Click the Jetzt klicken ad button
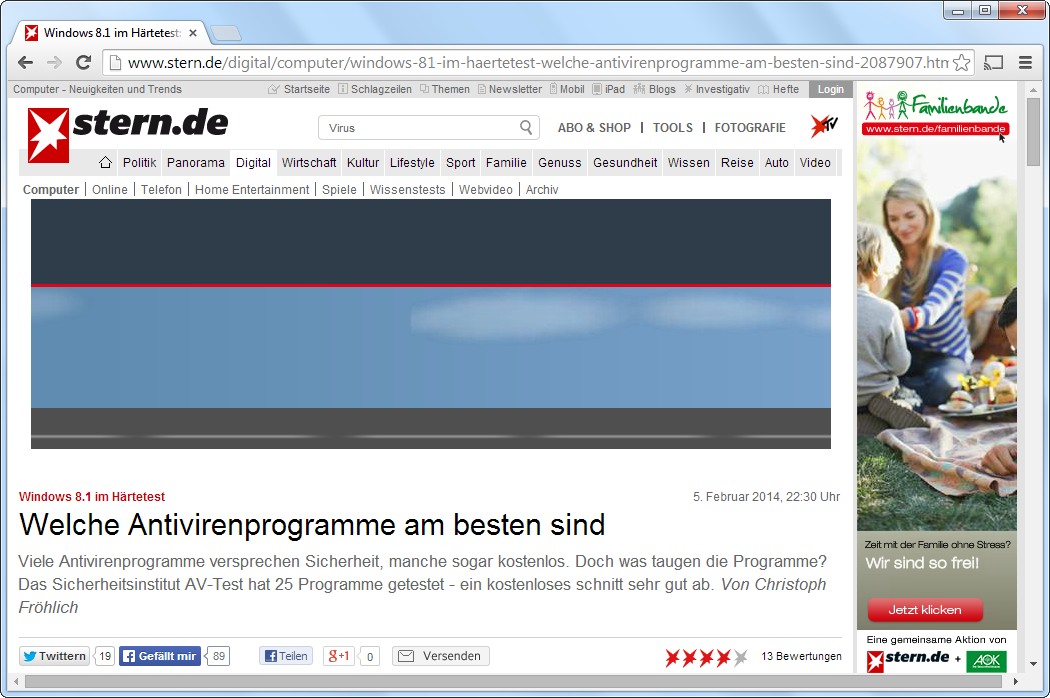This screenshot has height=698, width=1050. [x=925, y=610]
